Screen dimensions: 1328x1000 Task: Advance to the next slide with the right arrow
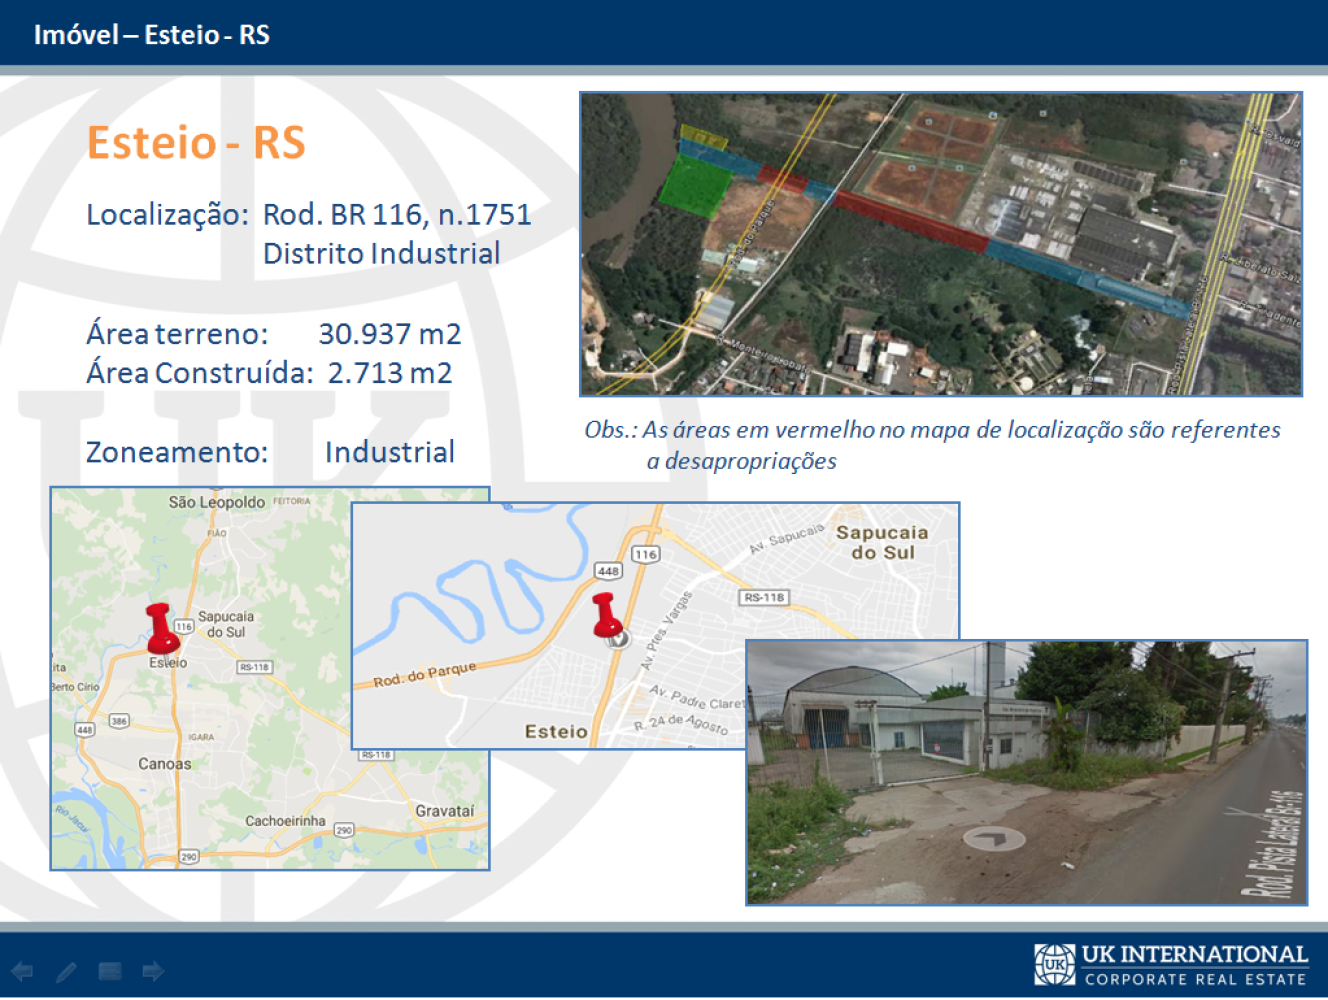coord(153,971)
